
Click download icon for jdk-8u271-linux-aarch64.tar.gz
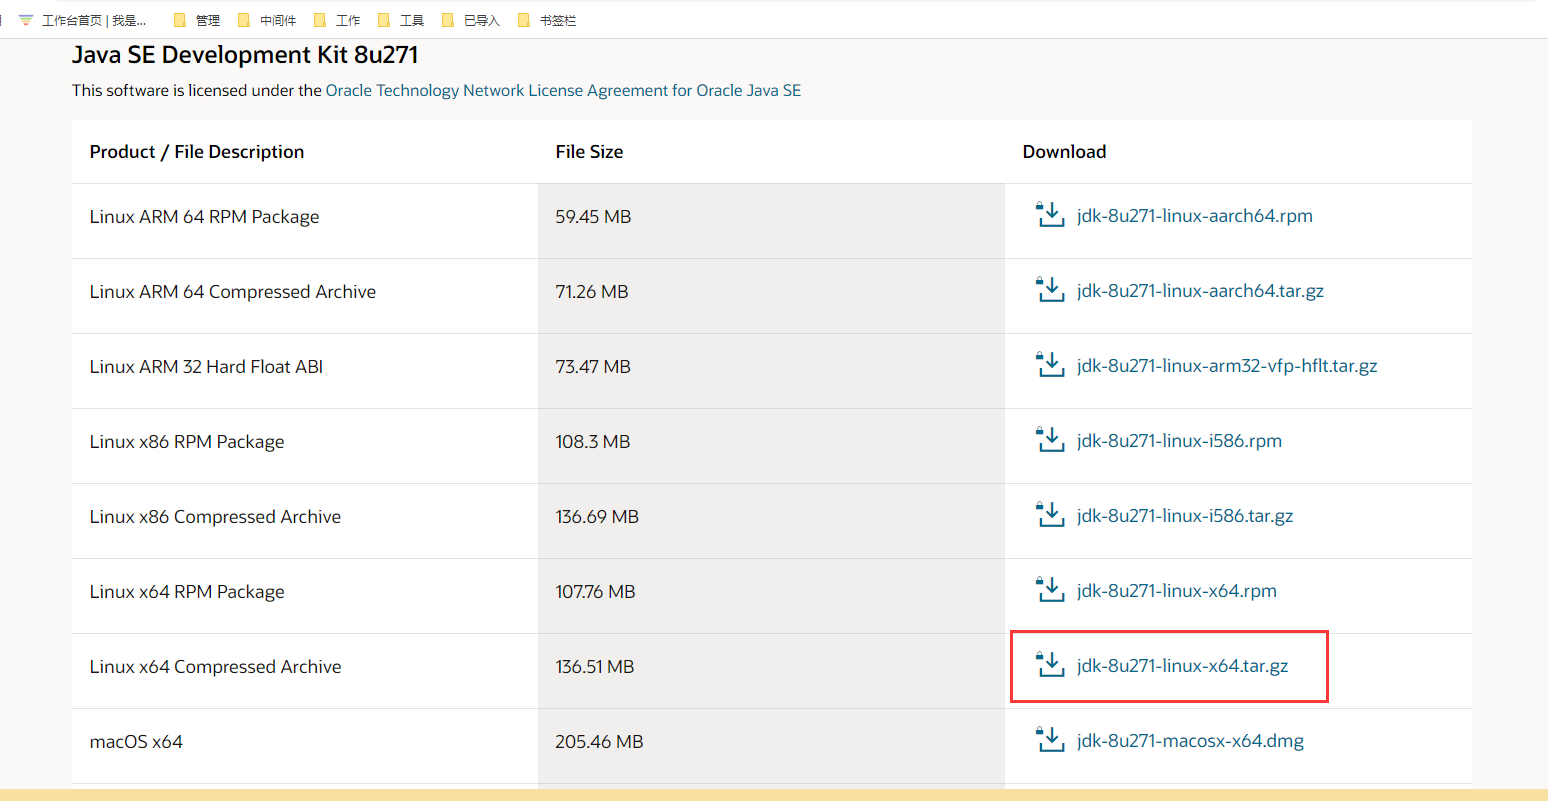tap(1050, 290)
